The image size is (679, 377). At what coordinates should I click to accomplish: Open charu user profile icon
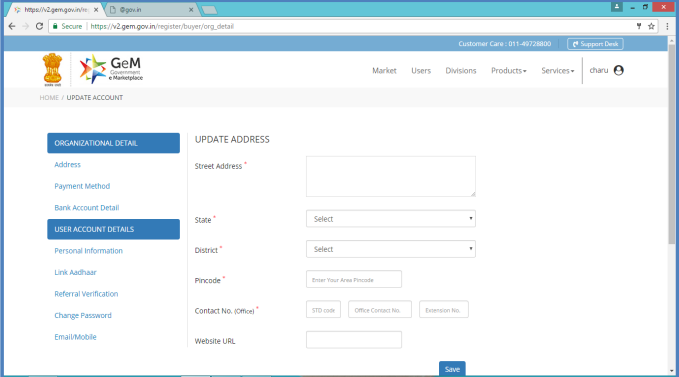coord(618,70)
